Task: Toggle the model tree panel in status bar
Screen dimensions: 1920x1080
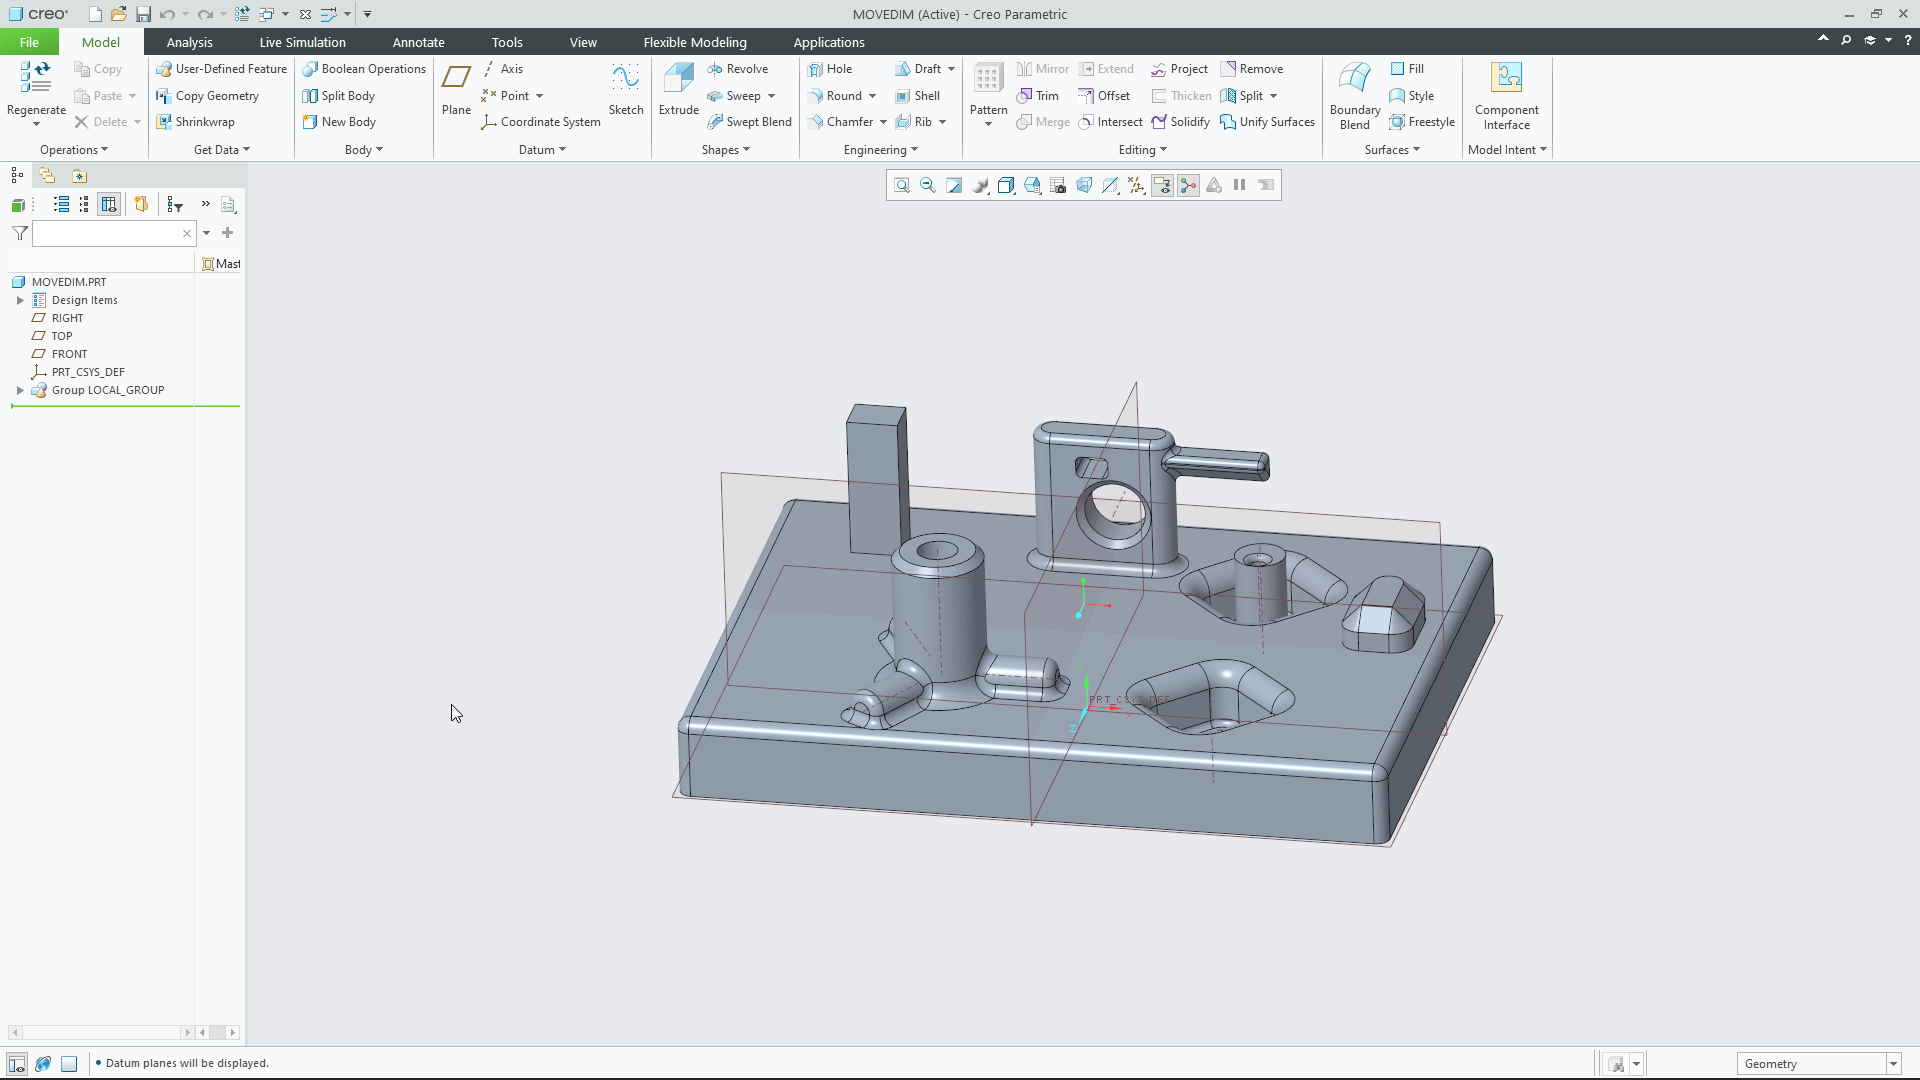Action: (17, 1064)
